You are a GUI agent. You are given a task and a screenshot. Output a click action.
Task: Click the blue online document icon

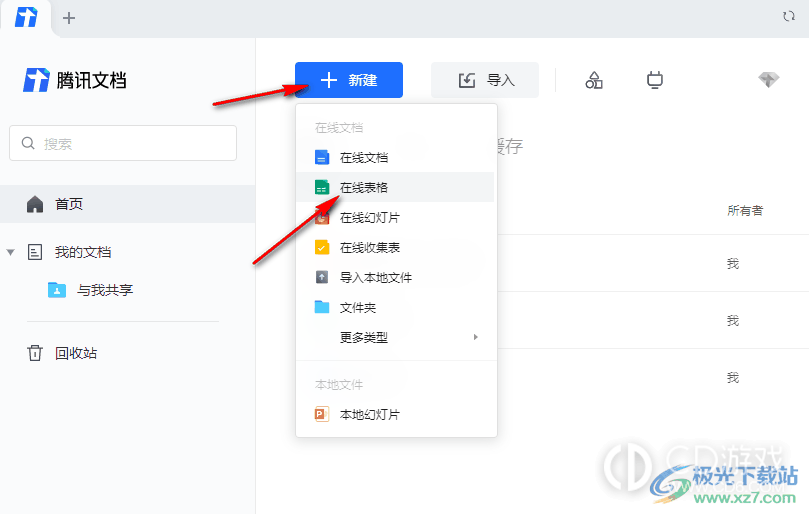coord(322,157)
